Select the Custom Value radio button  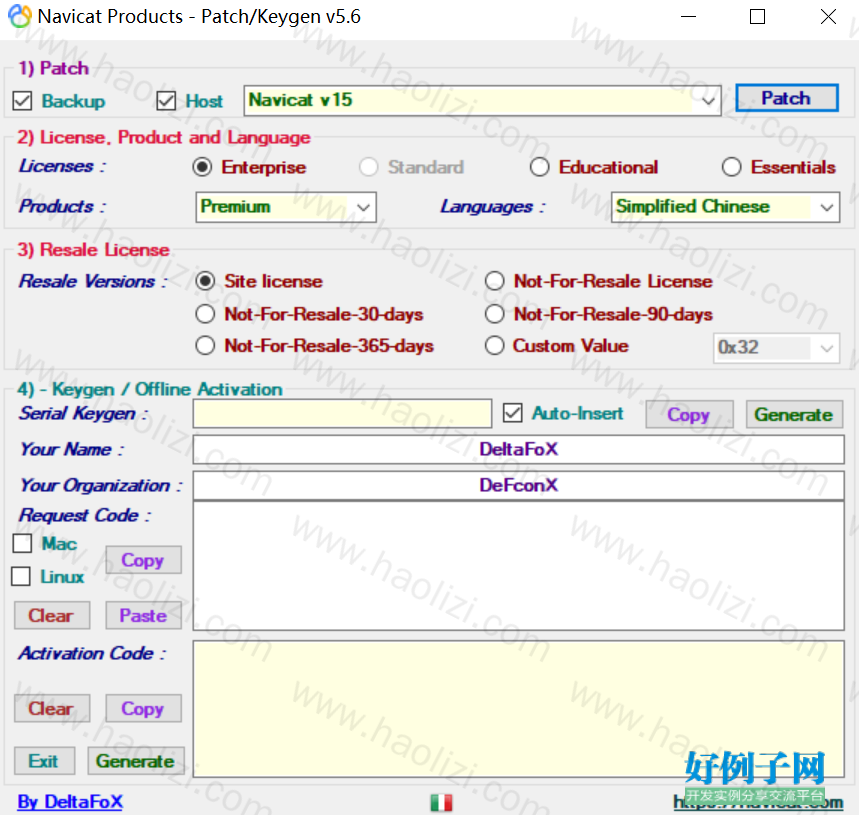coord(494,346)
